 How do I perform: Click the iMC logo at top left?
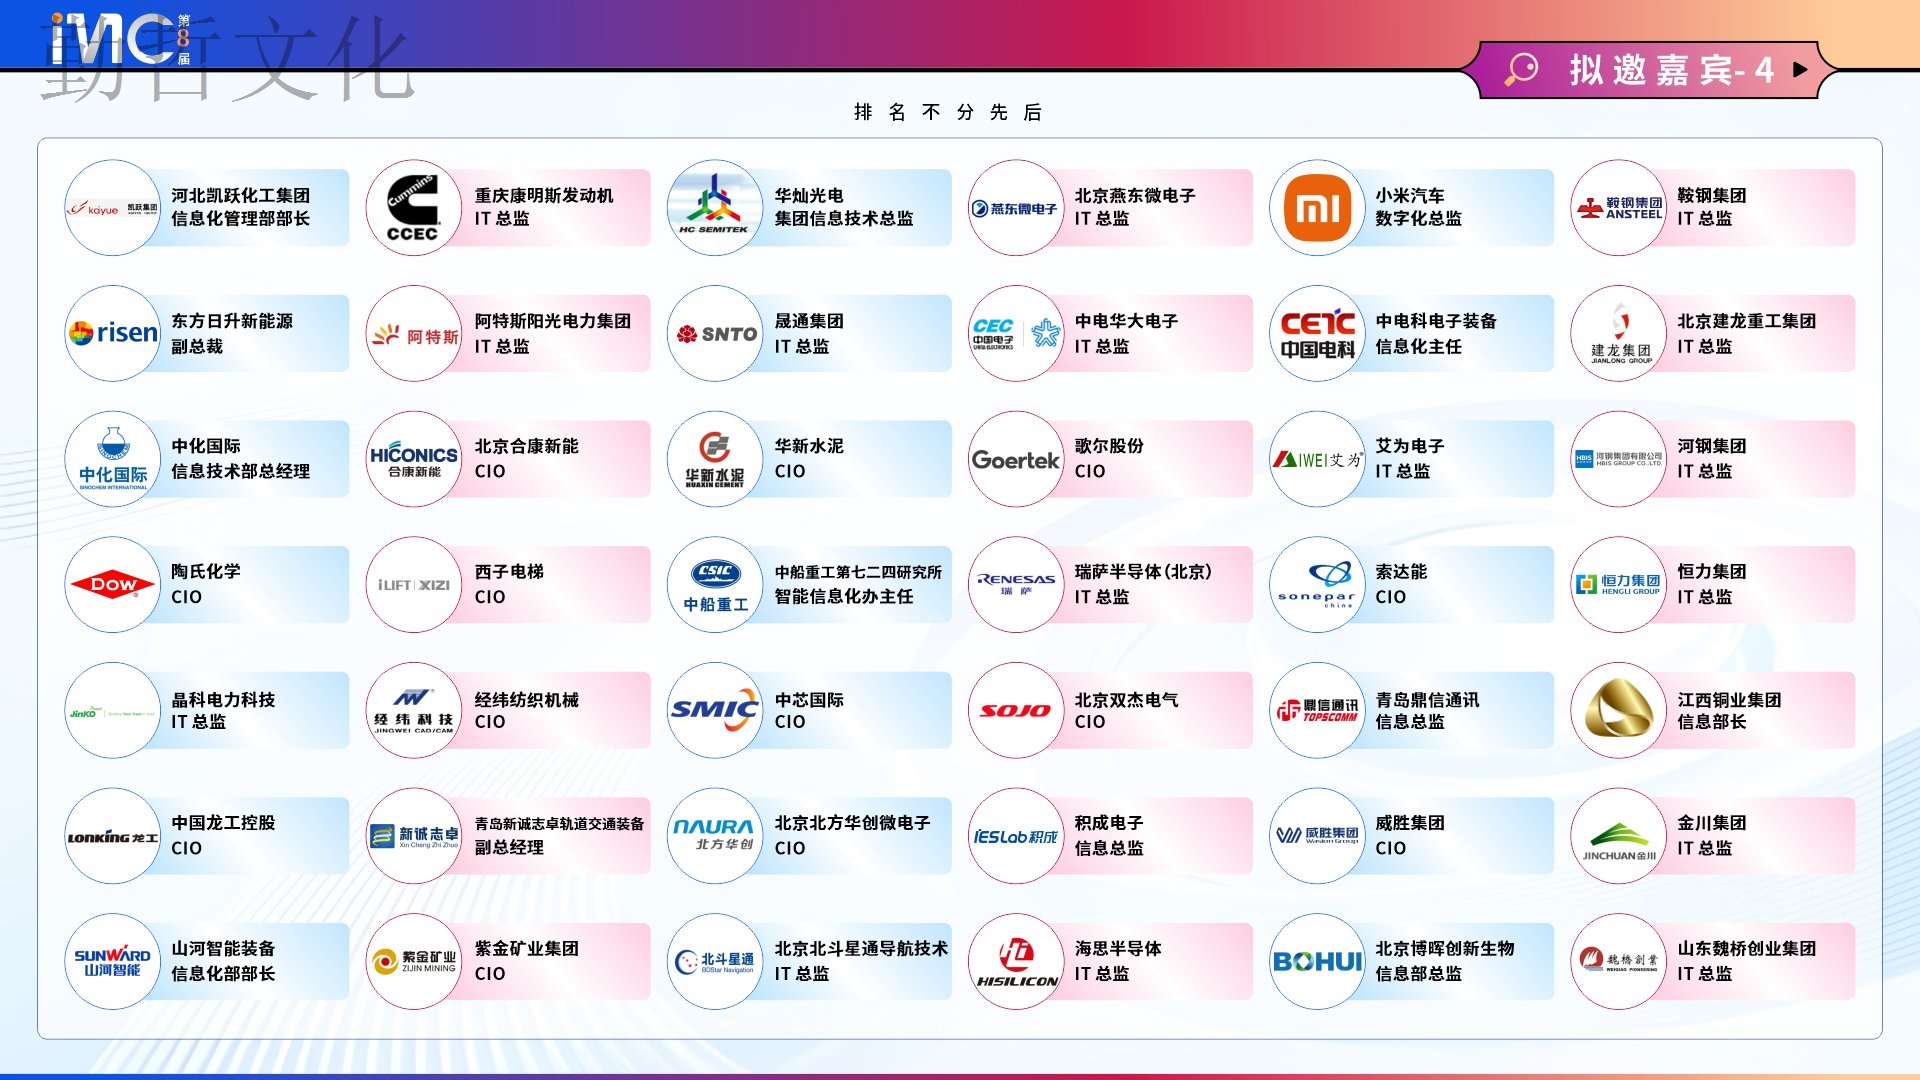point(121,40)
